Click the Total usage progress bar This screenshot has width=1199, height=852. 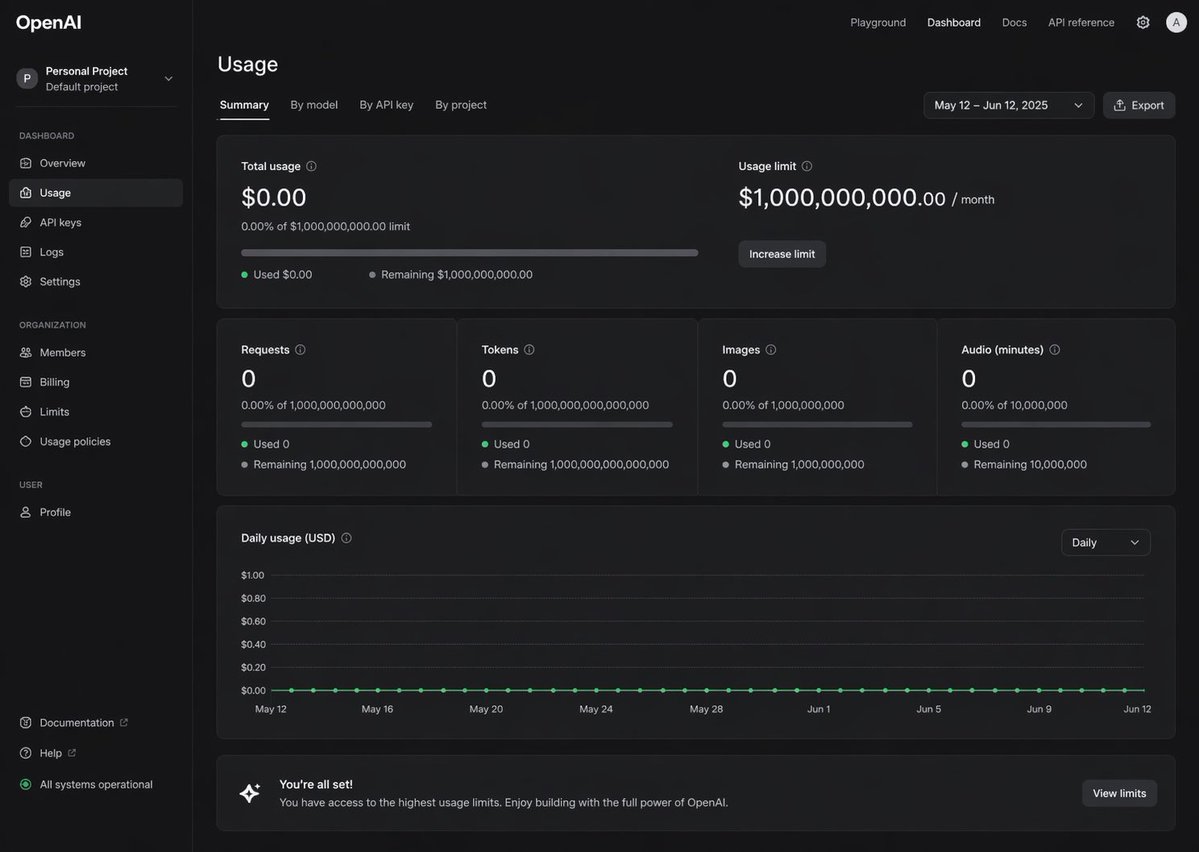[470, 250]
